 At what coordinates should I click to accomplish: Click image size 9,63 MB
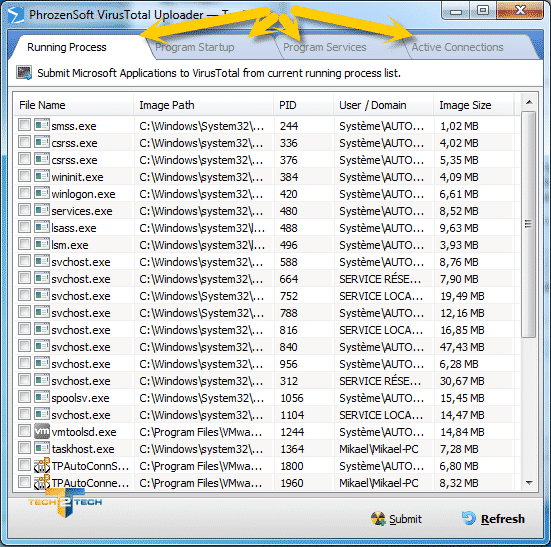click(x=459, y=228)
